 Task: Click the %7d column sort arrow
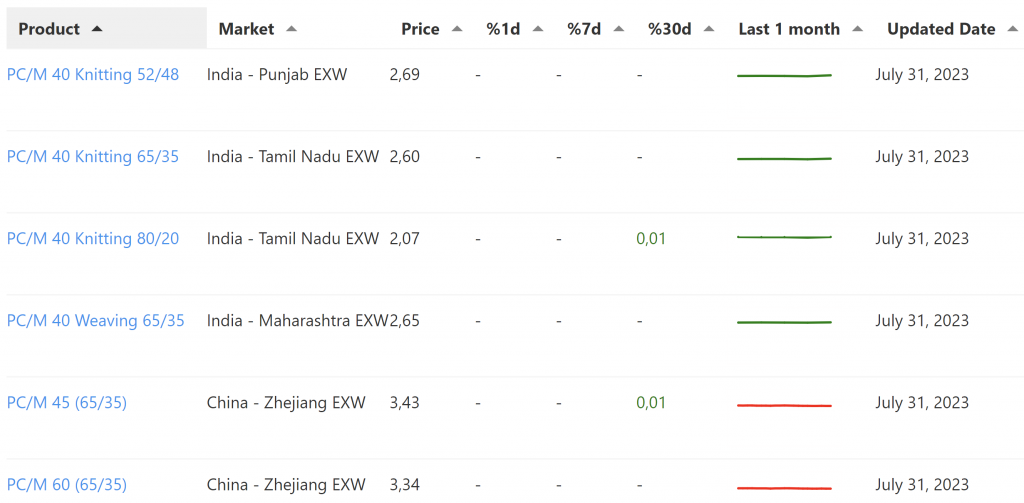618,29
